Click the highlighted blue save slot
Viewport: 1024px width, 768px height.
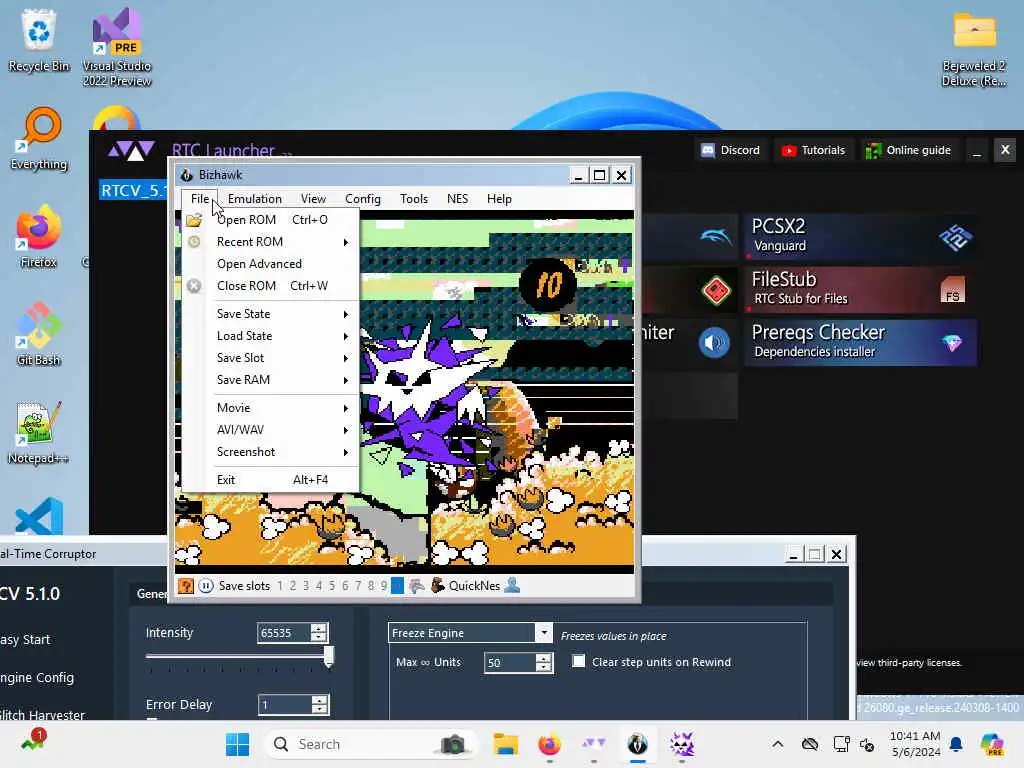tap(397, 586)
